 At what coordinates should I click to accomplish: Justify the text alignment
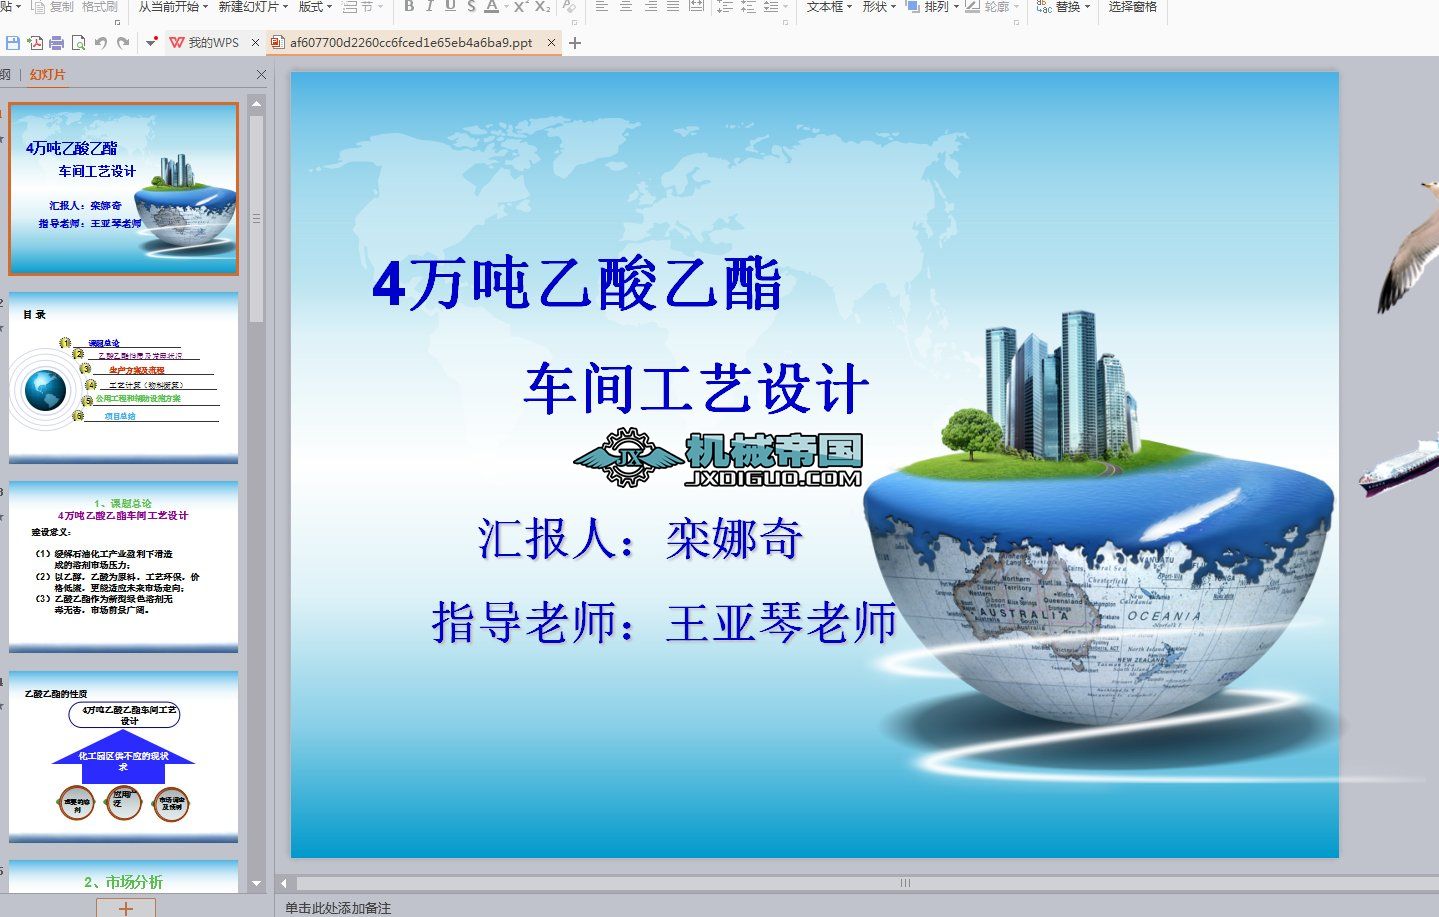tap(673, 6)
